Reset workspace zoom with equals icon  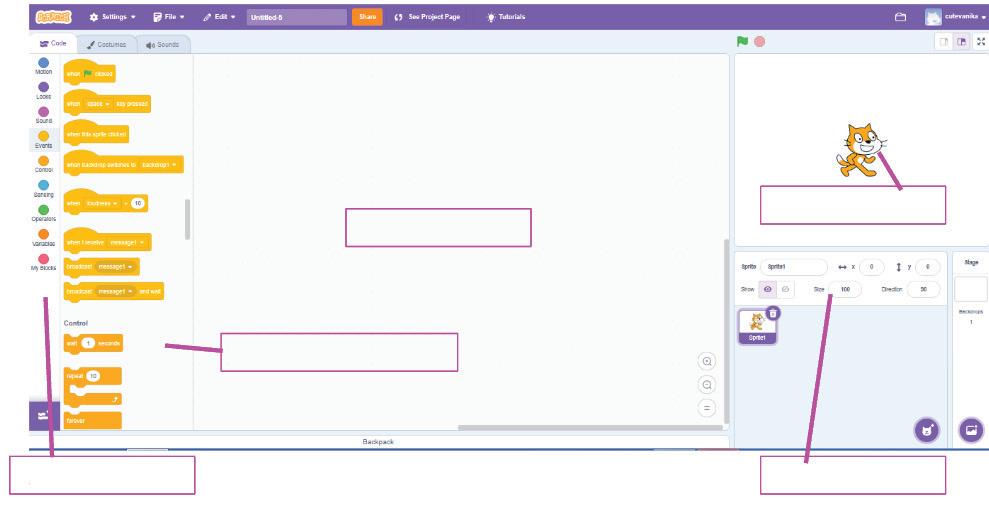pos(707,408)
